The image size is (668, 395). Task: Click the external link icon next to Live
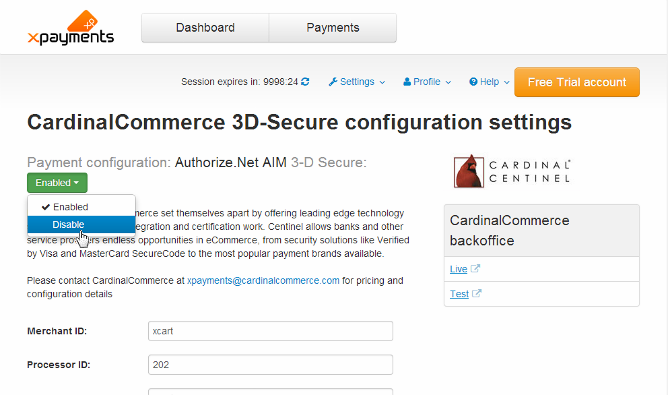(475, 268)
